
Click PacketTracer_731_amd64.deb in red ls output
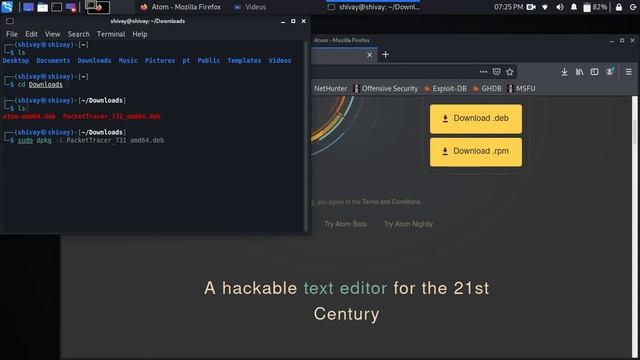click(111, 116)
